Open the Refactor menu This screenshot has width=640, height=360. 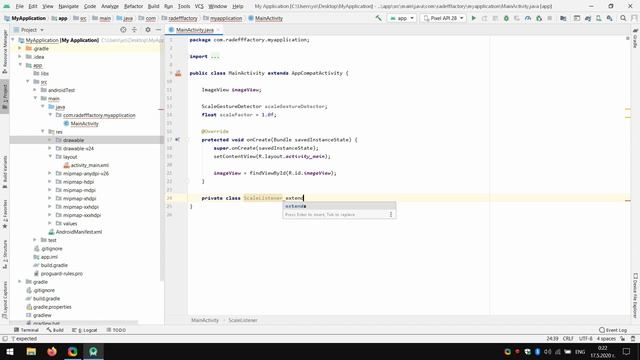(x=133, y=7)
